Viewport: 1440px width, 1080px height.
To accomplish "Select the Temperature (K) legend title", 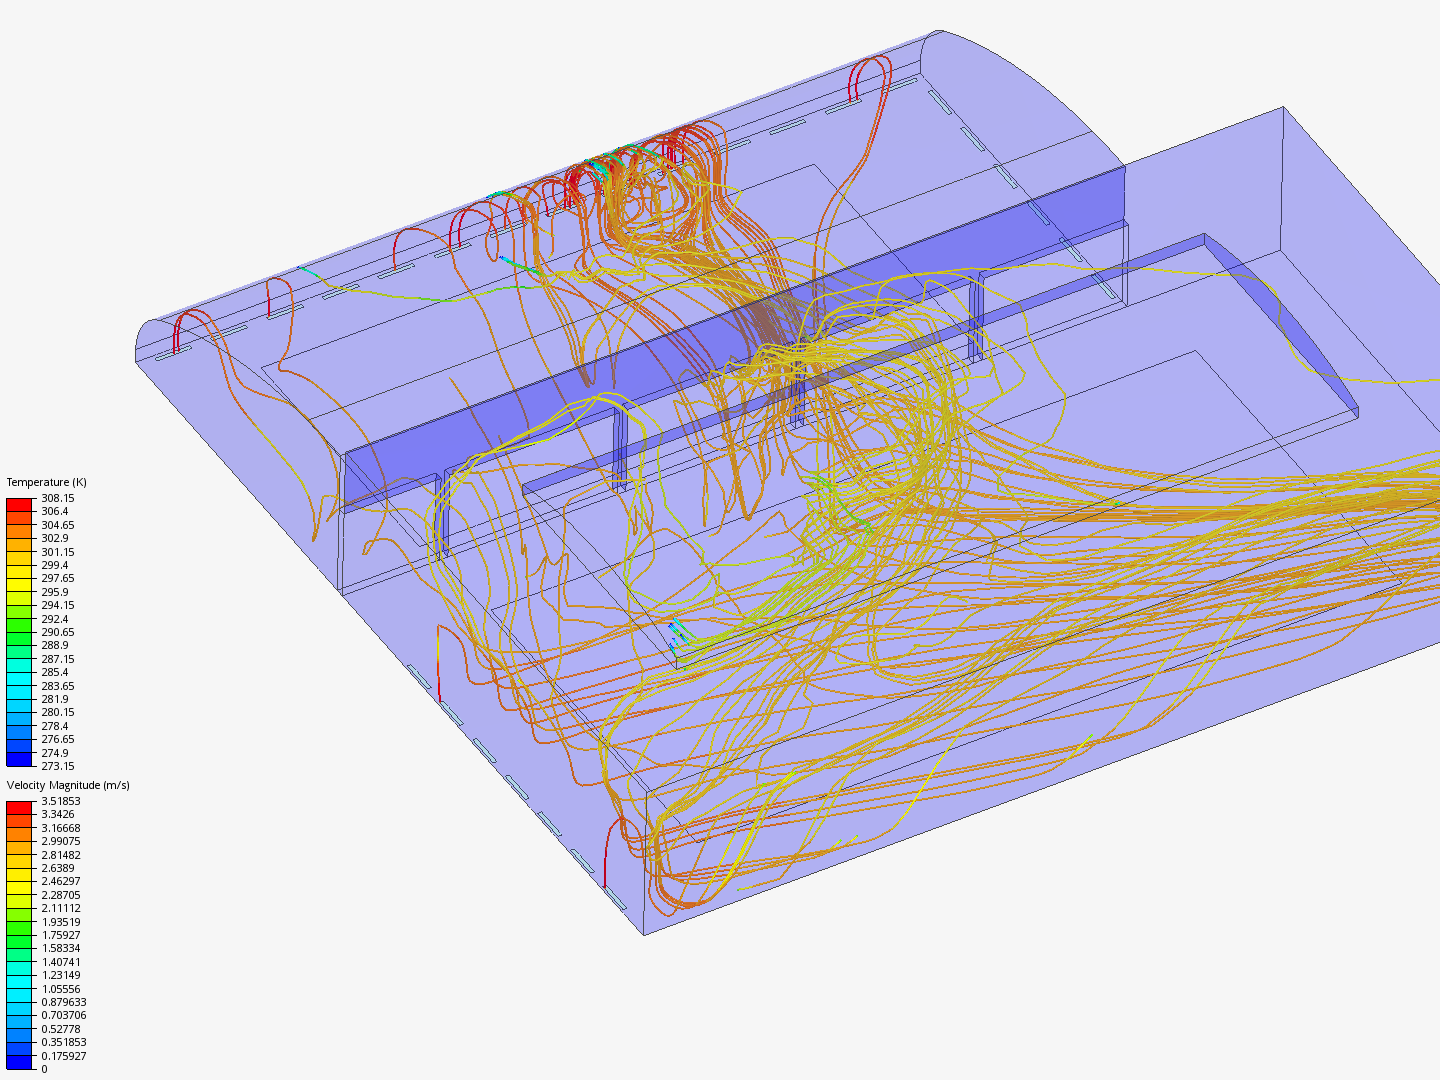I will [46, 481].
